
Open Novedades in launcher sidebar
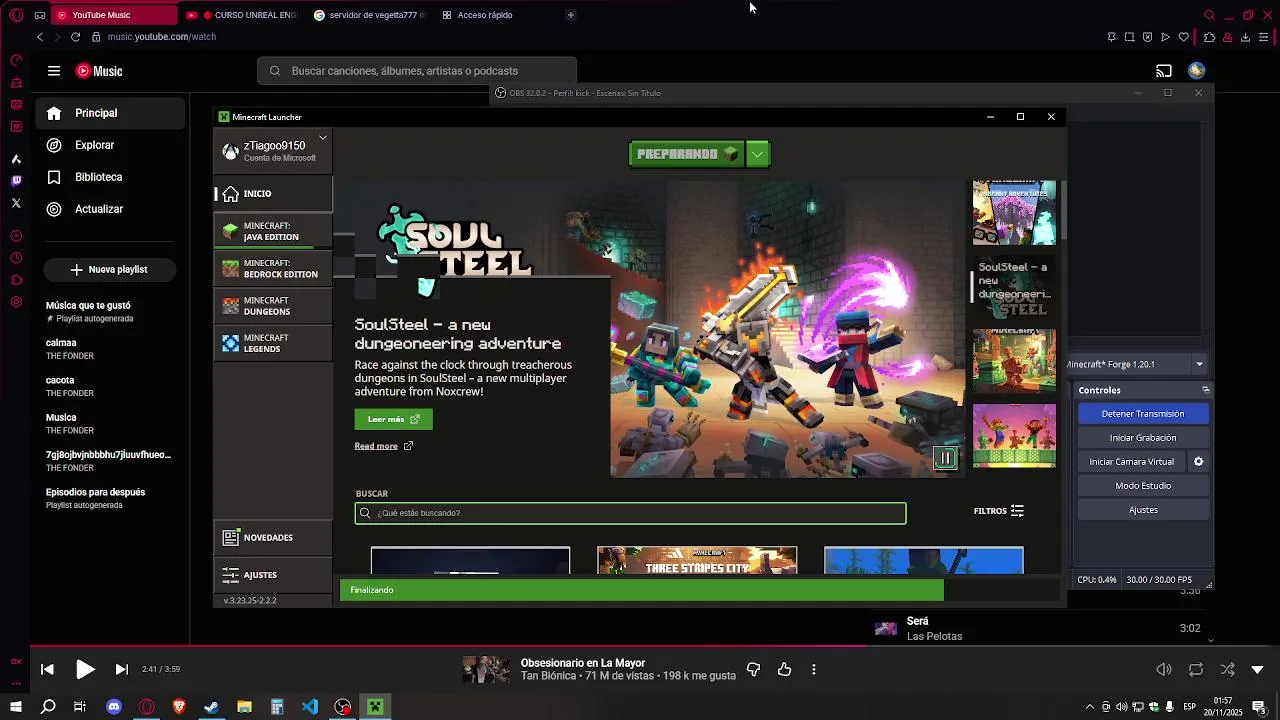273,538
